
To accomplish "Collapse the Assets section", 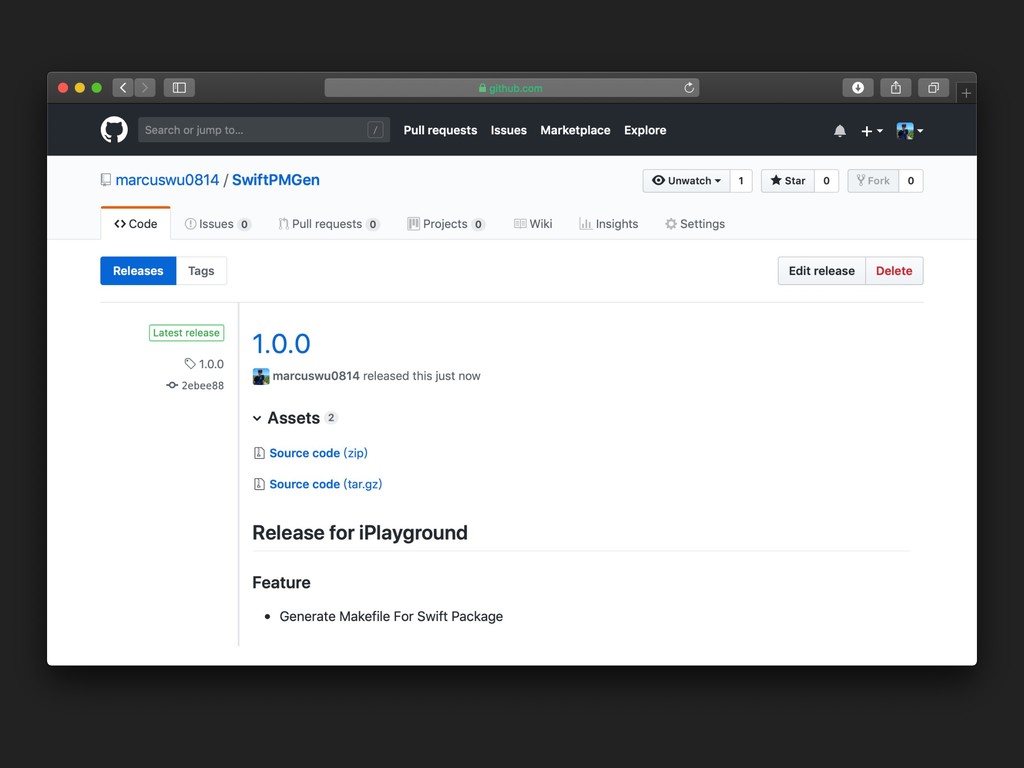I will click(295, 418).
